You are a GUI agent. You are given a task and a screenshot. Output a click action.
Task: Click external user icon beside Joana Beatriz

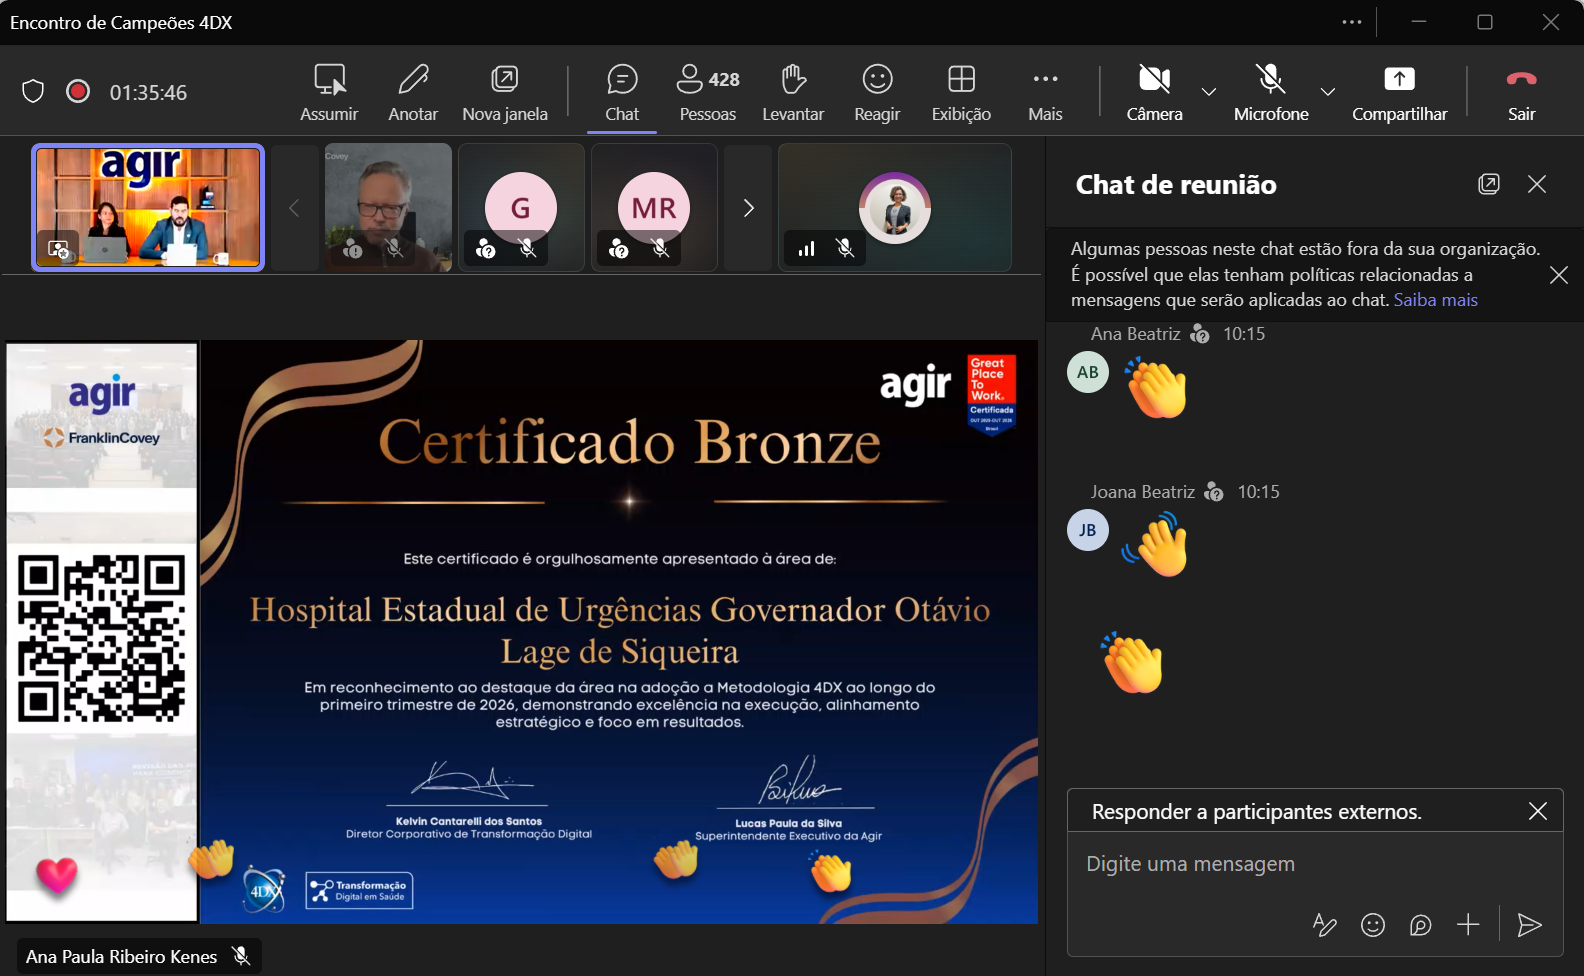tap(1214, 492)
